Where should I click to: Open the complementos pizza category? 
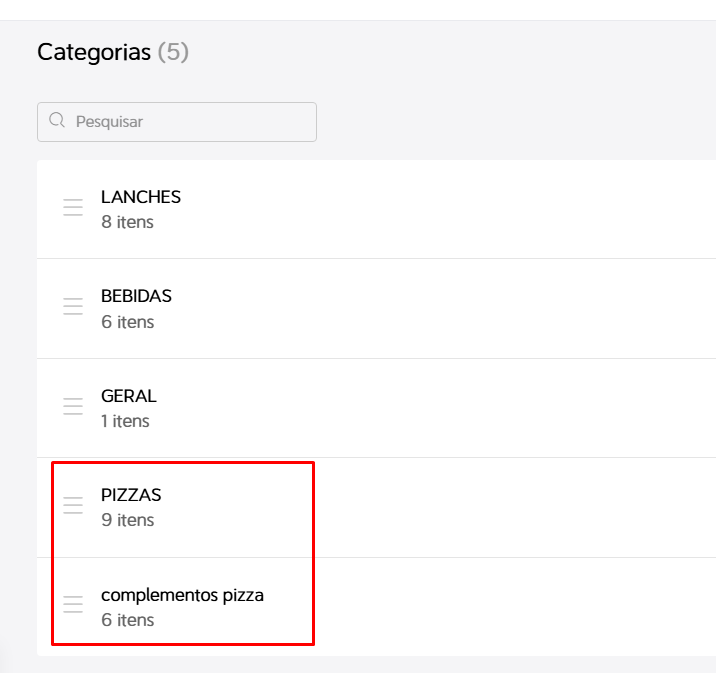(x=182, y=595)
